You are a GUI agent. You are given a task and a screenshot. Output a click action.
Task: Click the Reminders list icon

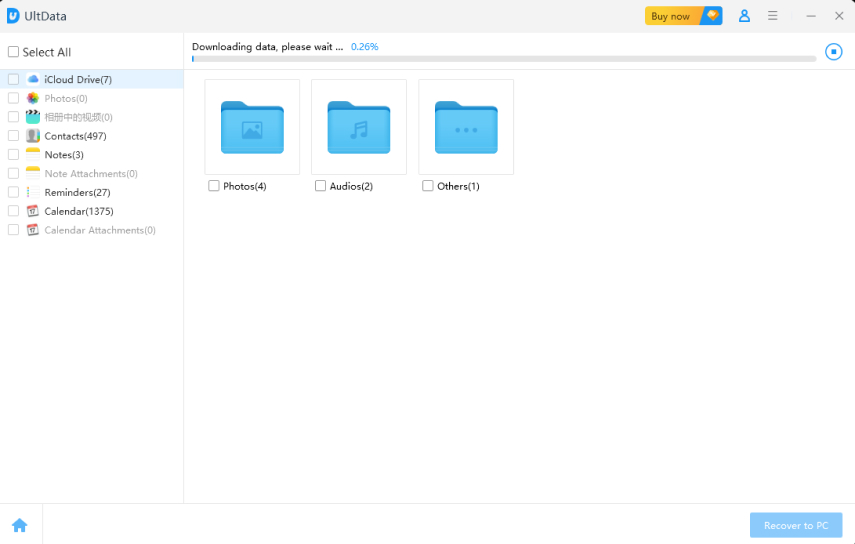point(33,192)
